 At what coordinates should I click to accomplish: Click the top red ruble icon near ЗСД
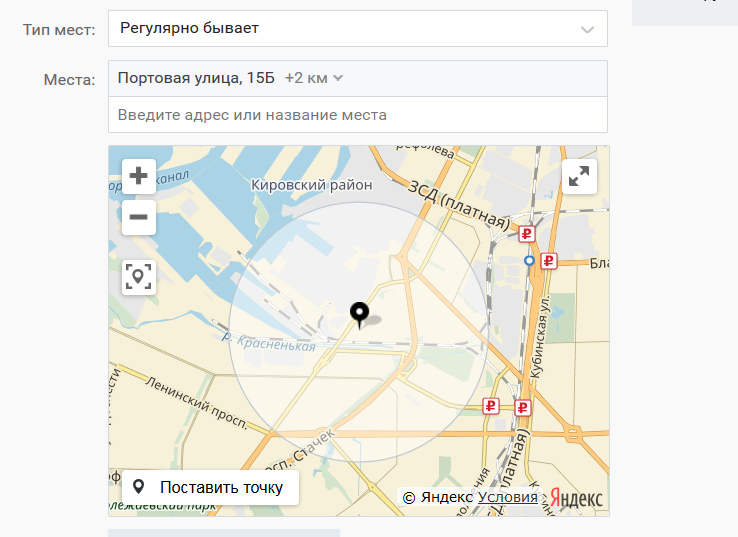pyautogui.click(x=528, y=234)
